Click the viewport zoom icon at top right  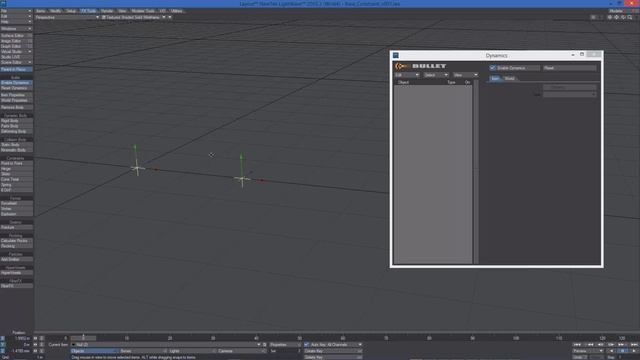630,18
